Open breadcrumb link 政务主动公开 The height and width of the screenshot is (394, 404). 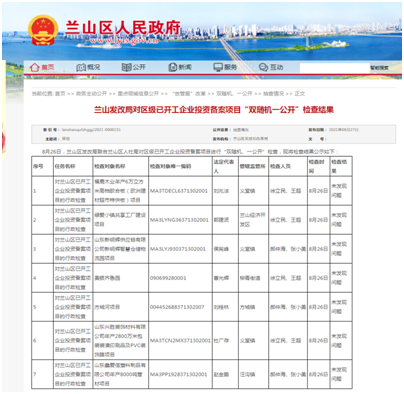91,94
